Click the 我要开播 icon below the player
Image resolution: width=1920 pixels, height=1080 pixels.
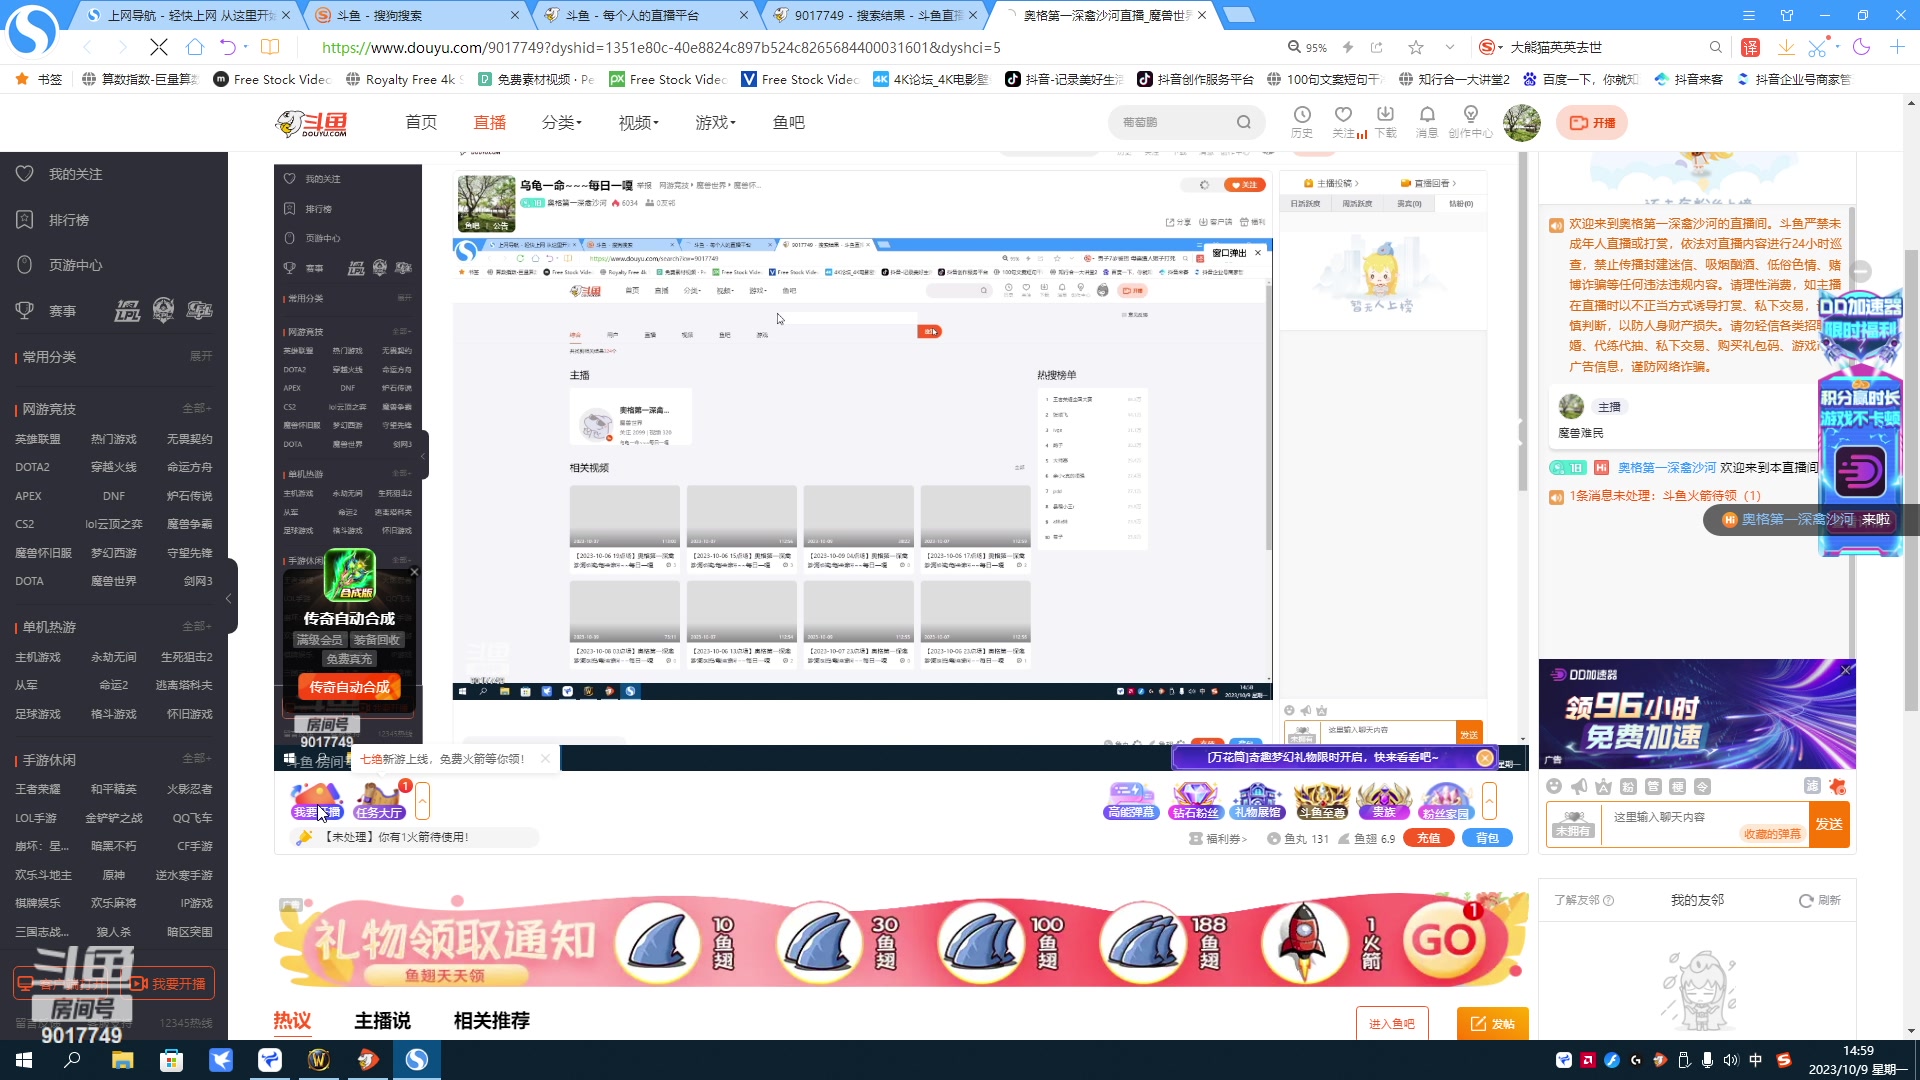pyautogui.click(x=317, y=801)
